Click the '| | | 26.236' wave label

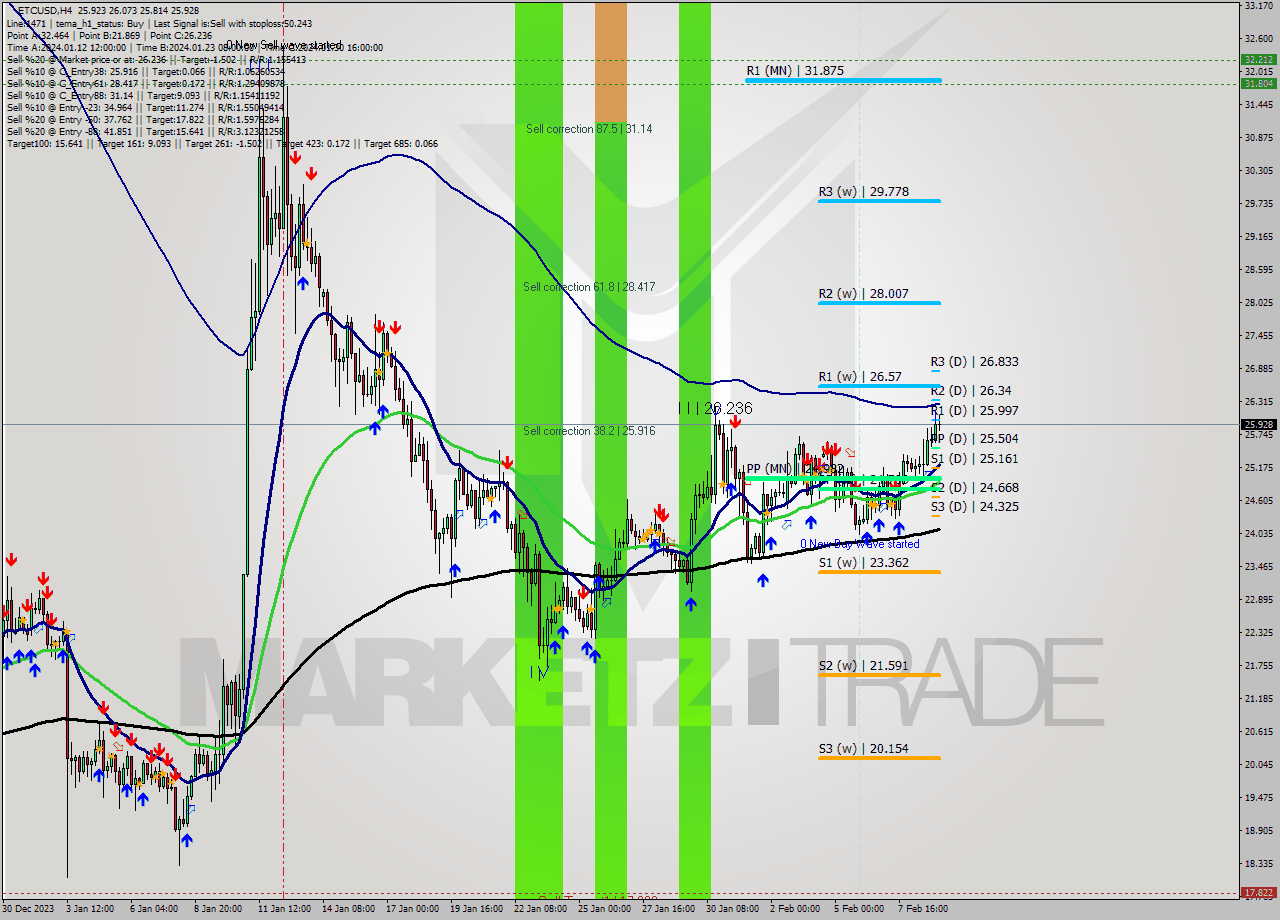[715, 408]
